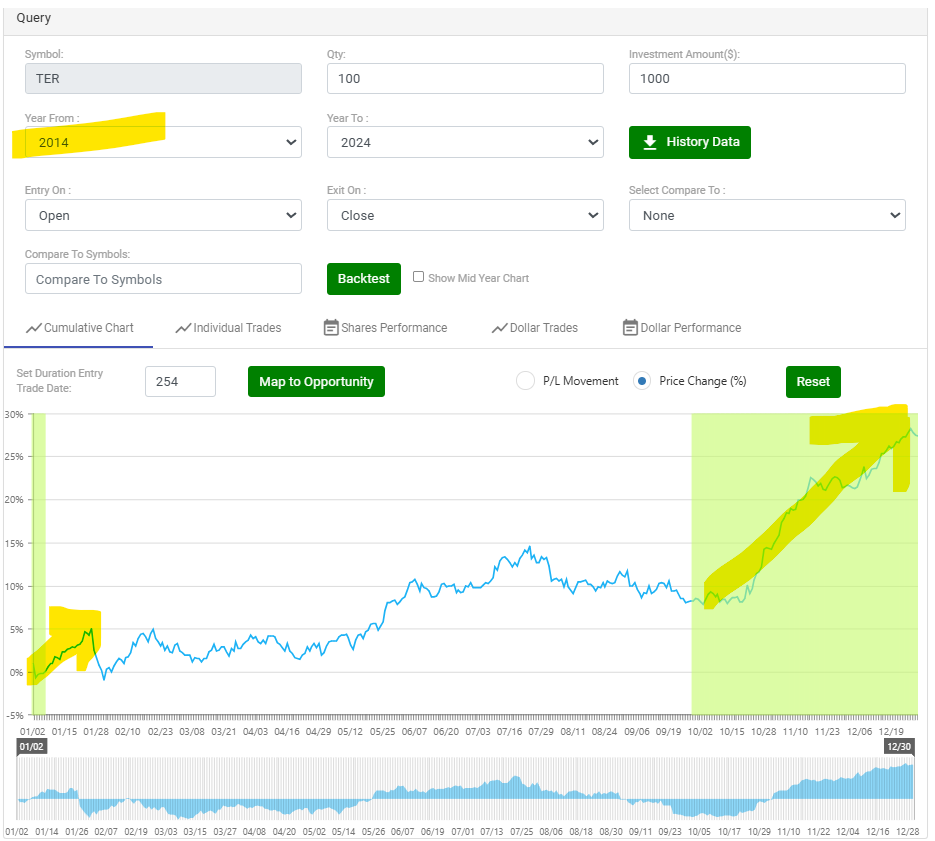Click the Query panel heading
The image size is (935, 841).
pos(33,18)
